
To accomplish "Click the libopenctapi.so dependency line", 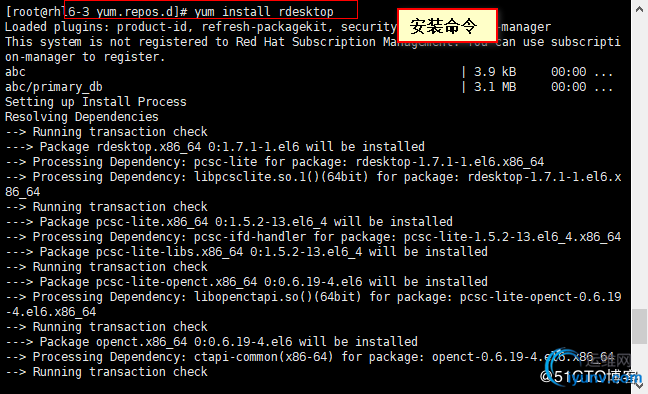I will pos(313,304).
